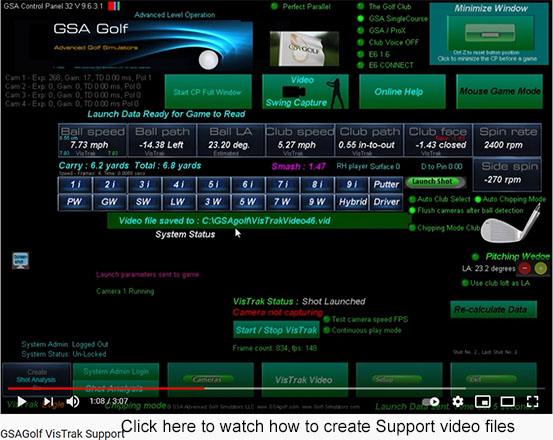Select GSA / ProX option
Viewport: 553px width, 440px height.
click(360, 30)
